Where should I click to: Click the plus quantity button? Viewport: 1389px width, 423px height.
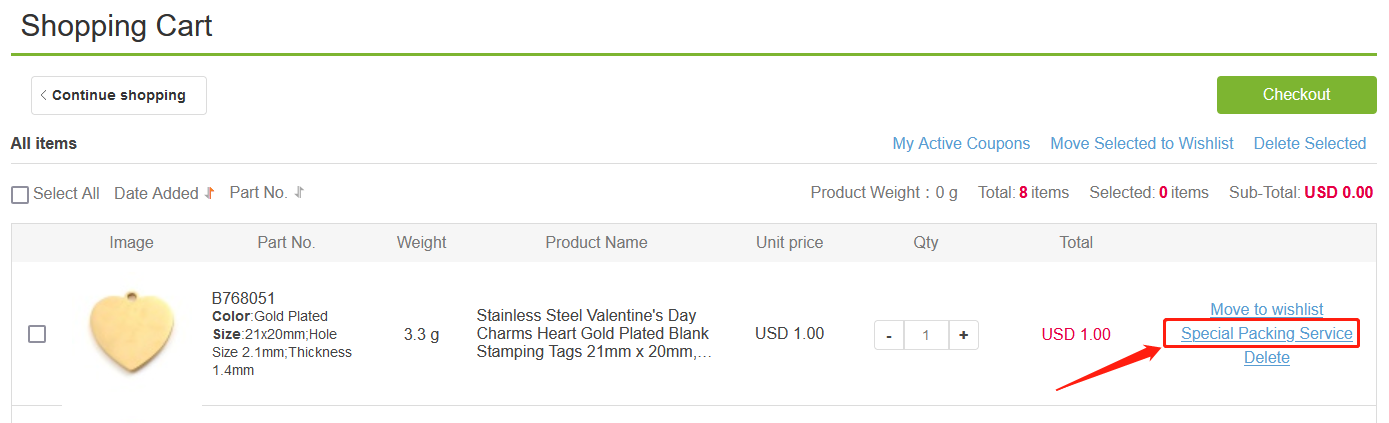click(963, 336)
